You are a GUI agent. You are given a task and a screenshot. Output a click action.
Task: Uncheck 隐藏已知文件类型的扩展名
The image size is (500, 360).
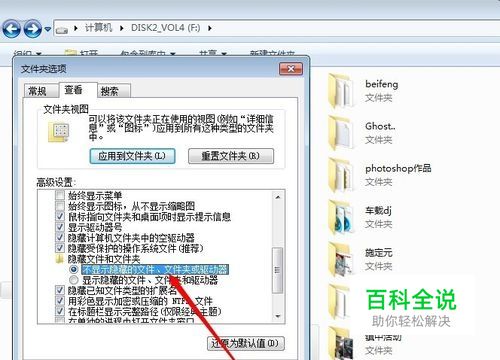(x=60, y=290)
